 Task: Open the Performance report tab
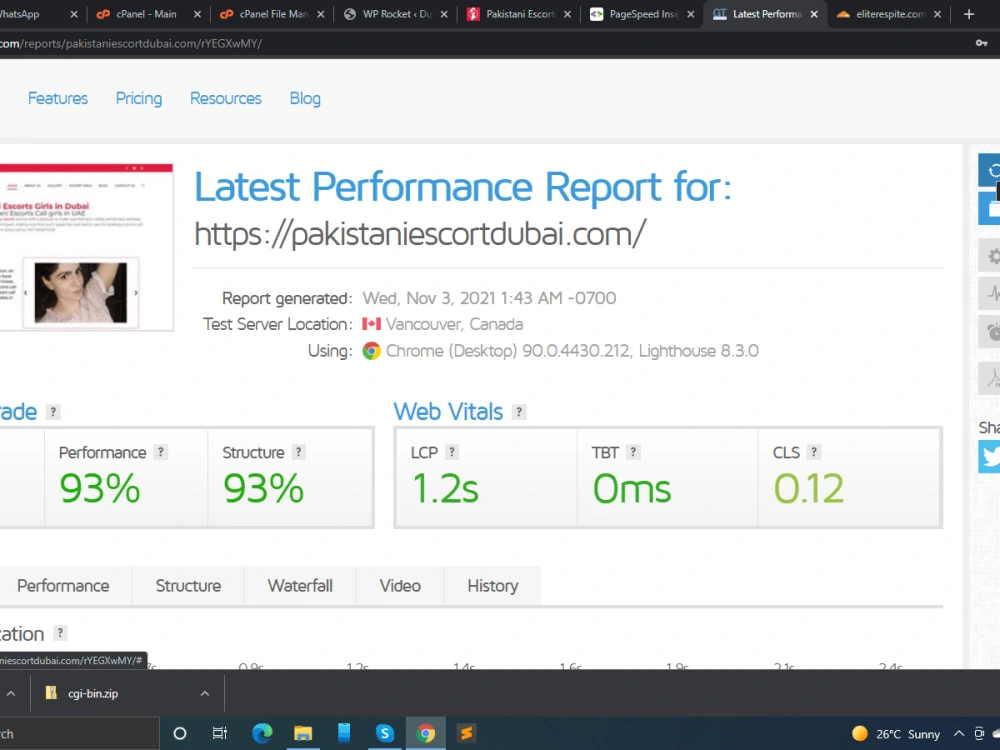coord(63,585)
